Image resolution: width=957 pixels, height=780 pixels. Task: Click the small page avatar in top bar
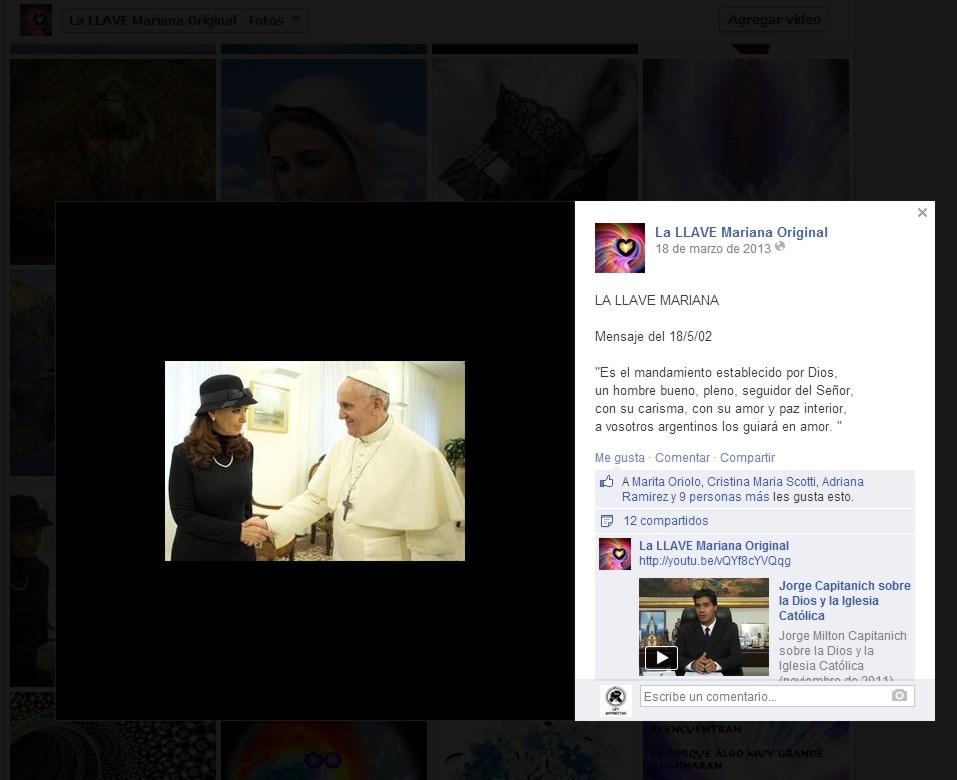(36, 20)
